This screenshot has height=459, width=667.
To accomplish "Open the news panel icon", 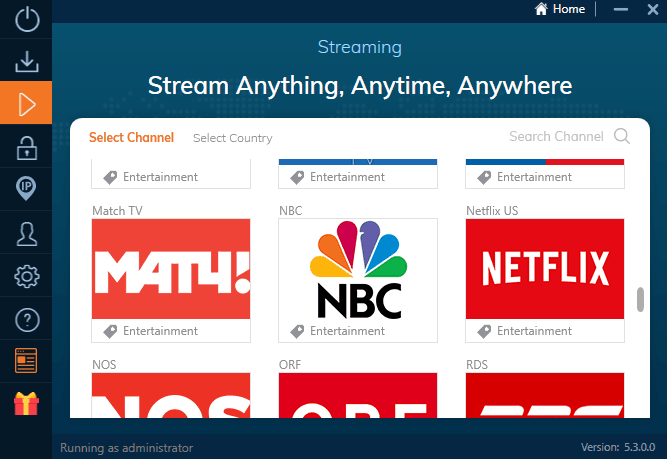I will (27, 361).
